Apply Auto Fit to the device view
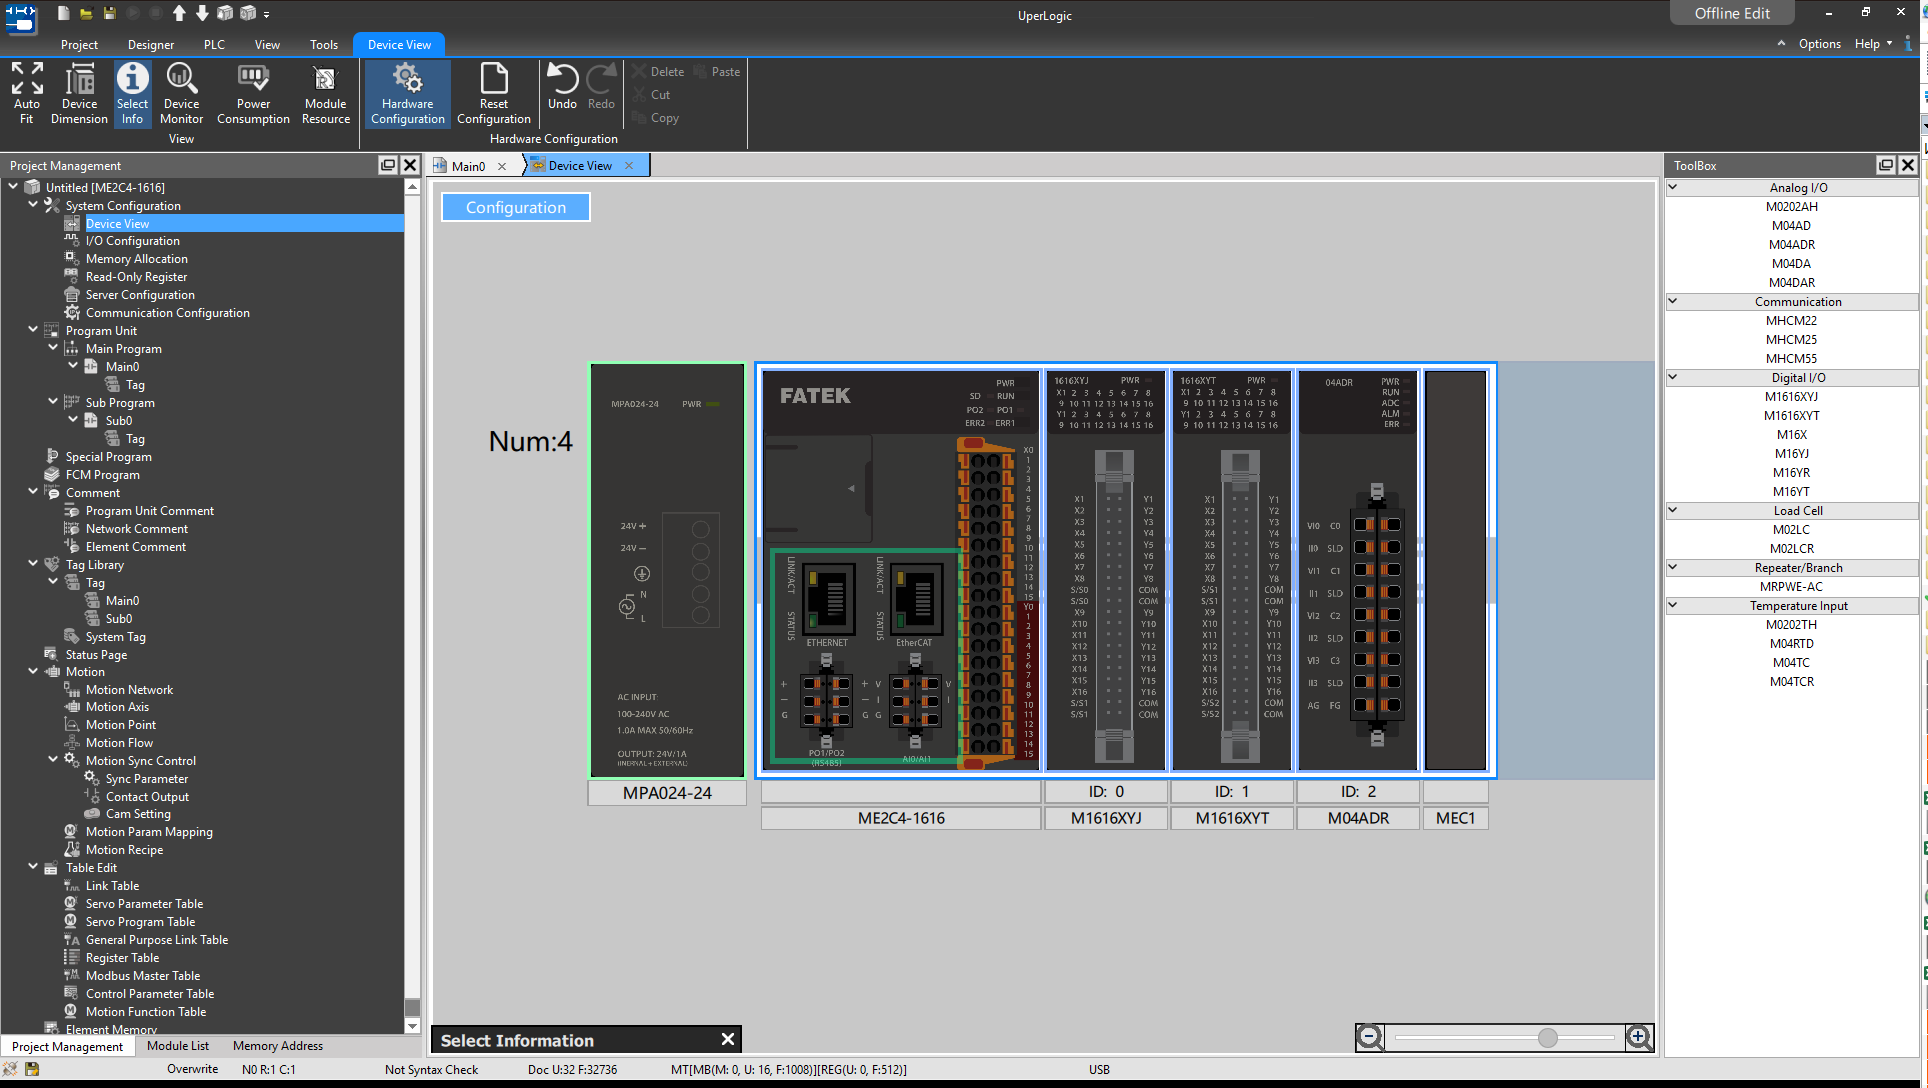 click(26, 93)
